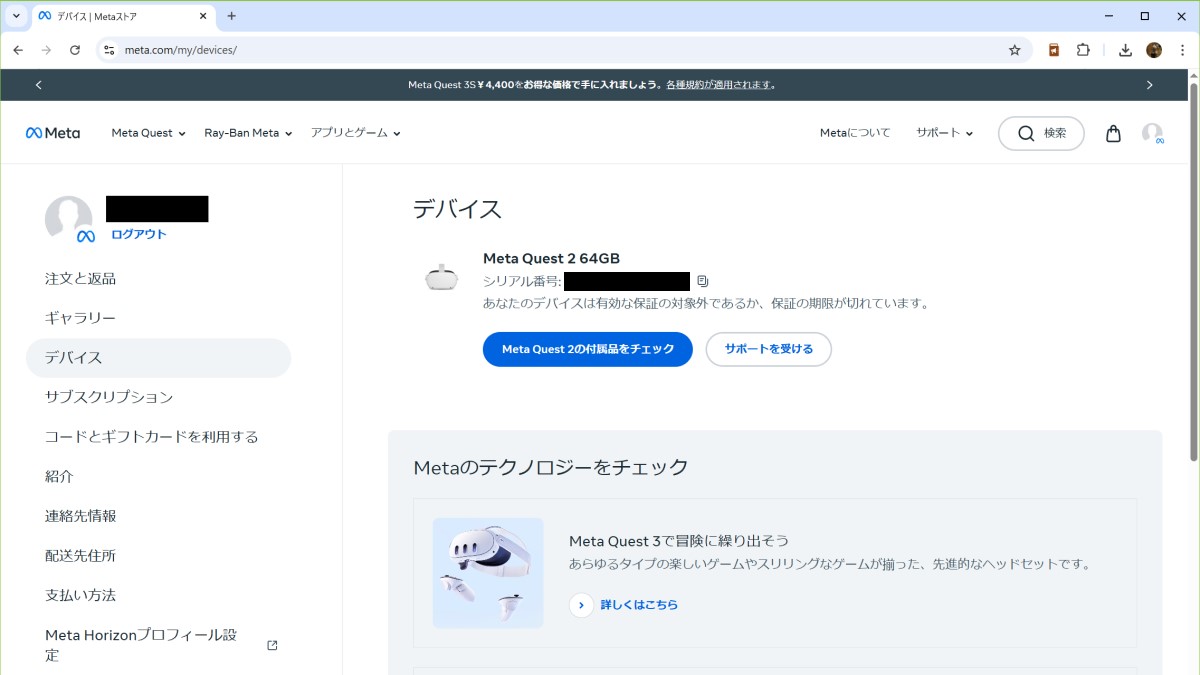Click the Meta Quest 3で冒険に繰り出そう title
Viewport: 1200px width, 675px height.
click(x=679, y=541)
